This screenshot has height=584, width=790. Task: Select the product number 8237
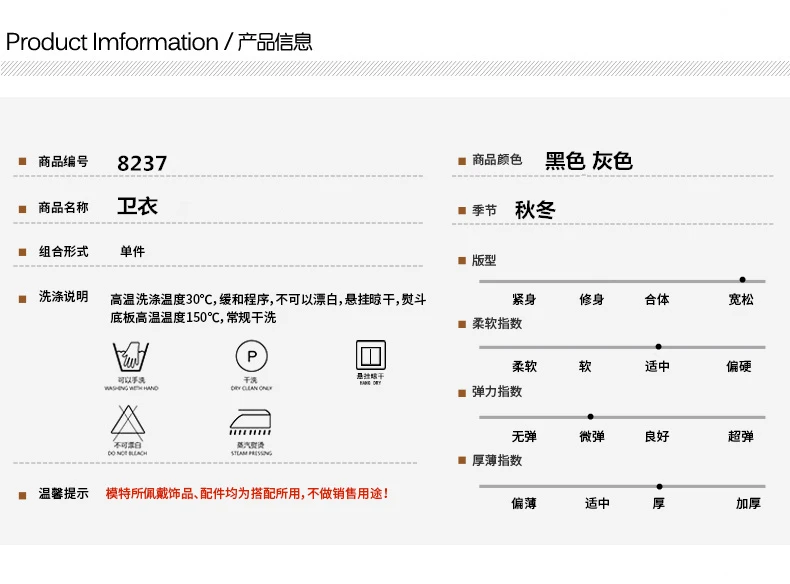(142, 163)
